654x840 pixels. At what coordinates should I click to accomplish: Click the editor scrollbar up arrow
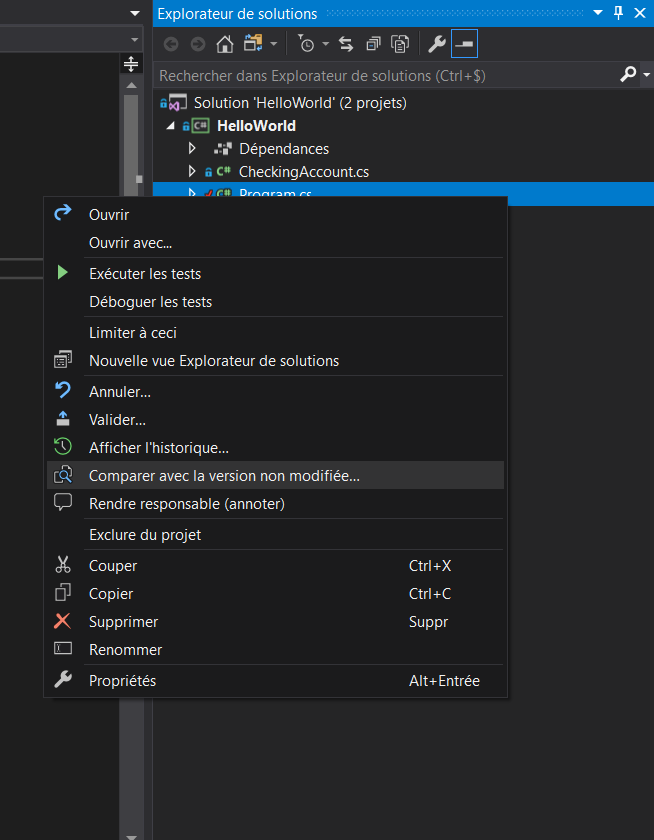click(131, 85)
